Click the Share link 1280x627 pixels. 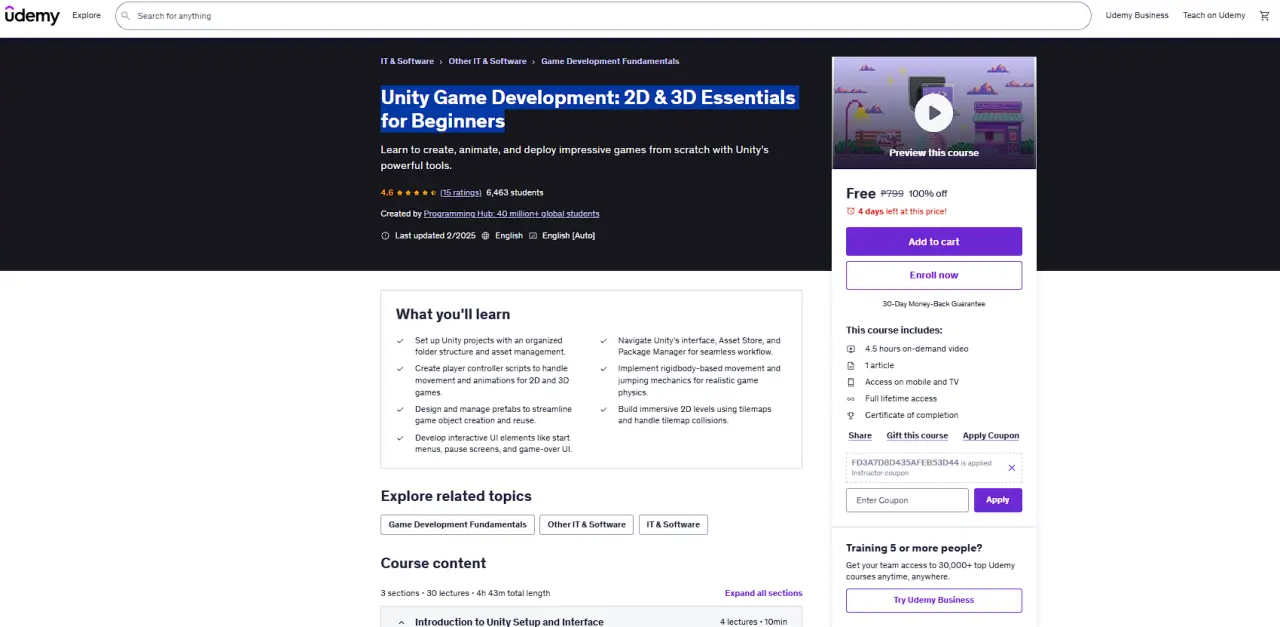pos(860,436)
